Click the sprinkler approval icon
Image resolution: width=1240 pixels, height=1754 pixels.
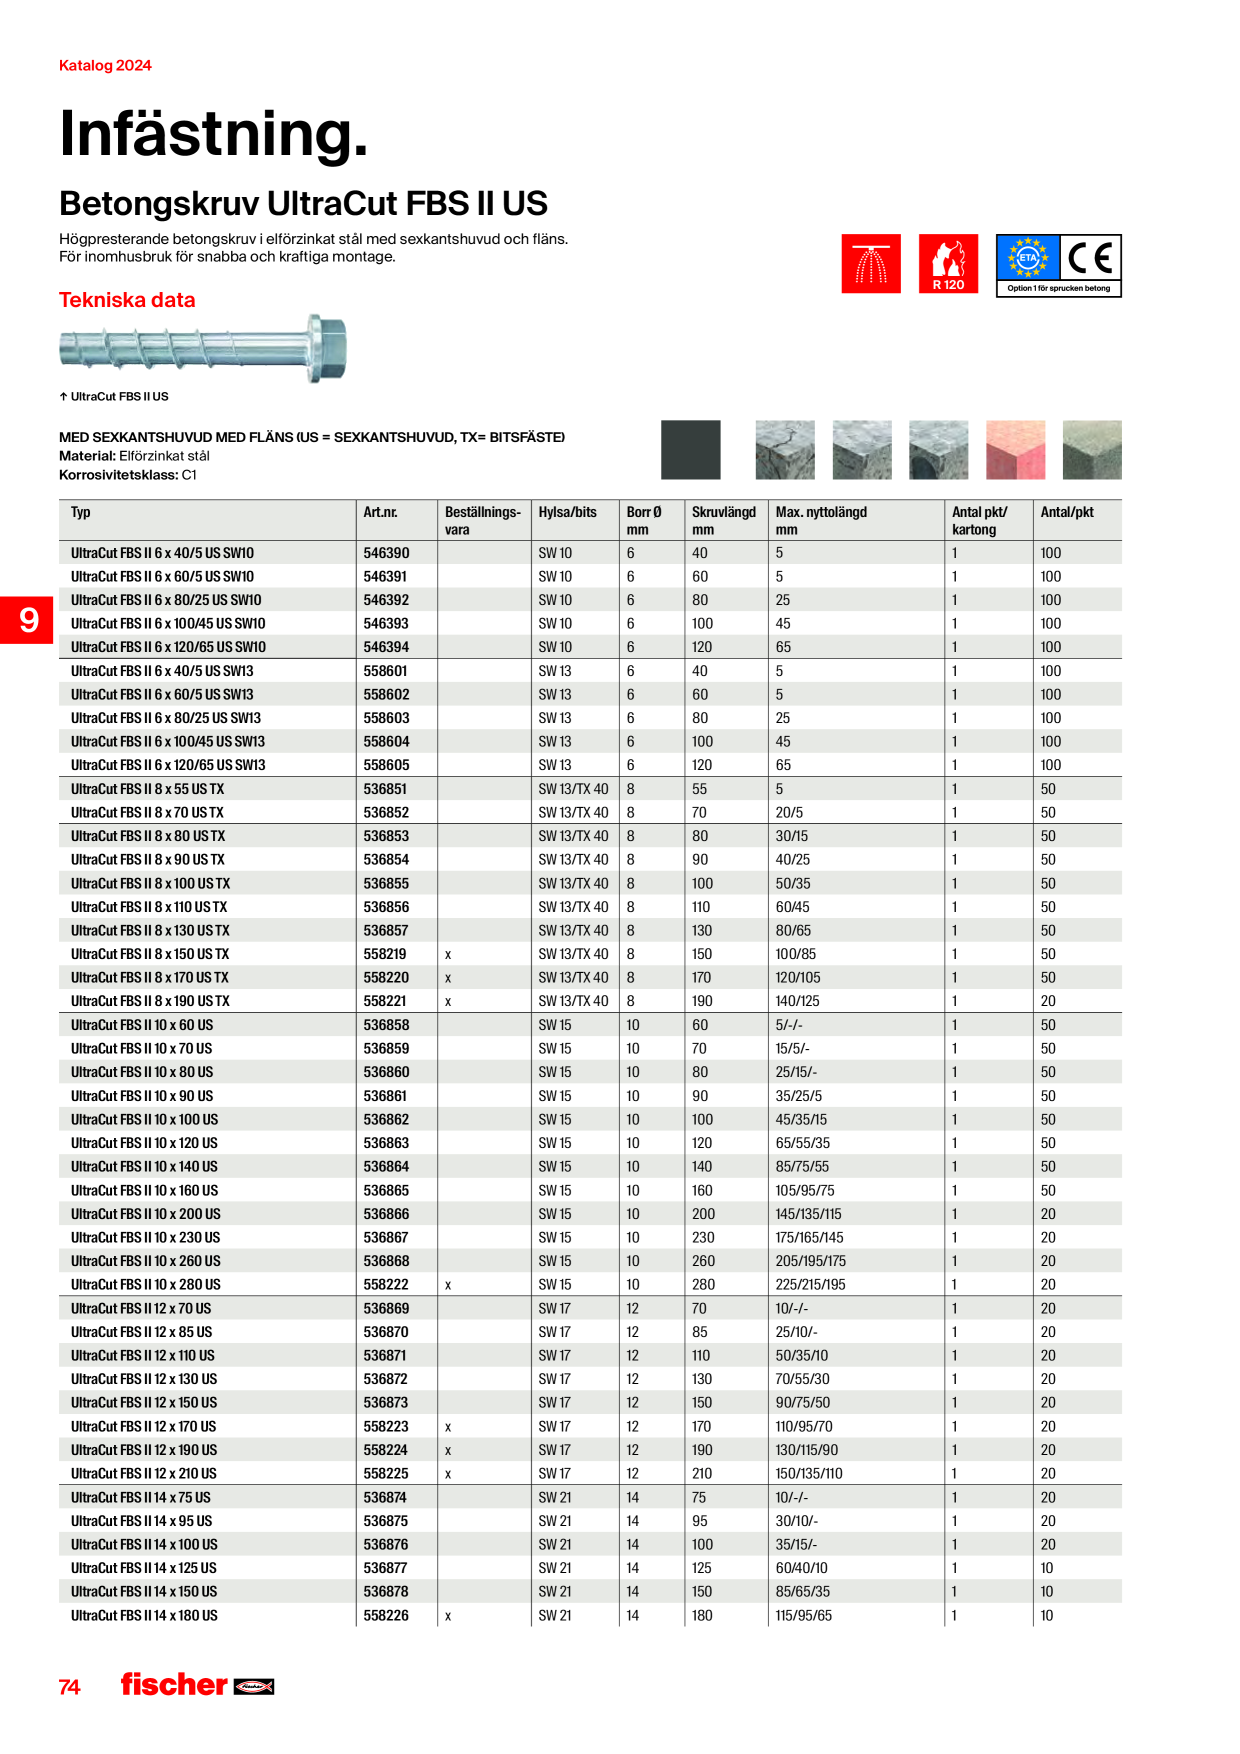[x=871, y=264]
